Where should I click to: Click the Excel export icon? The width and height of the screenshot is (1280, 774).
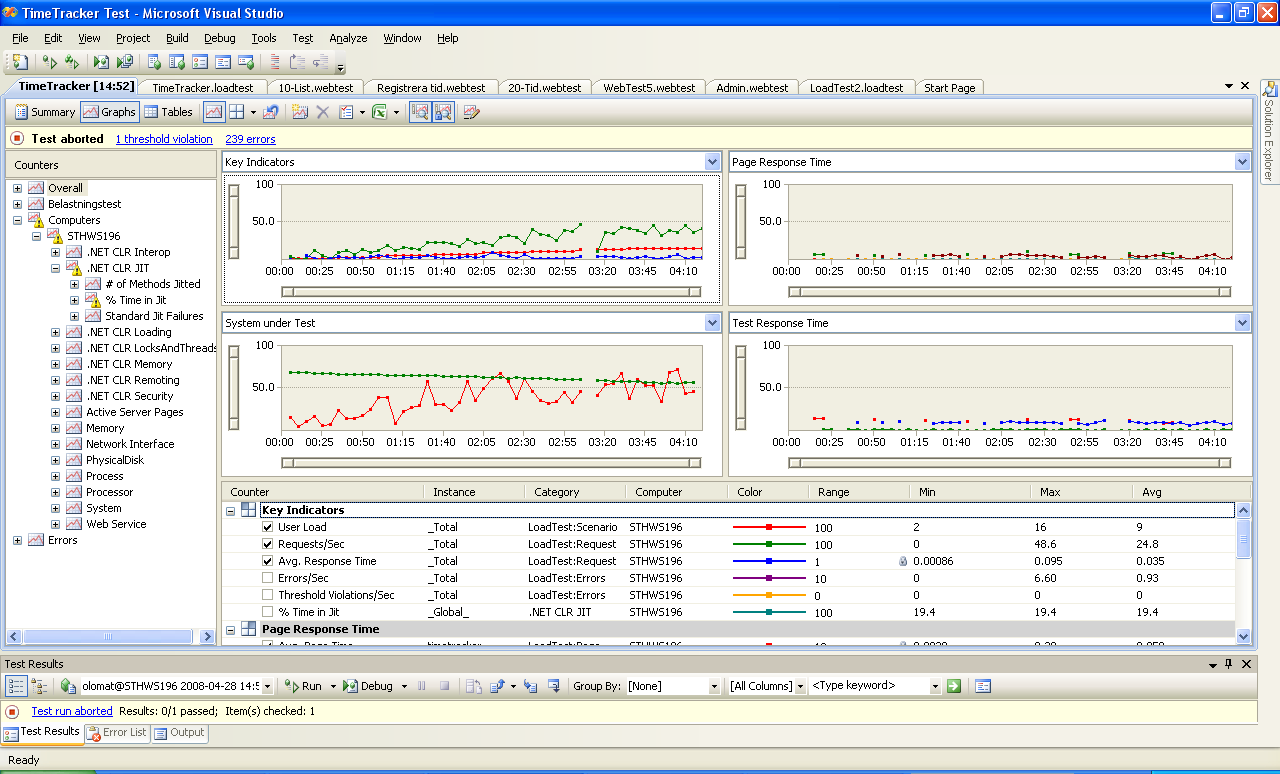380,112
